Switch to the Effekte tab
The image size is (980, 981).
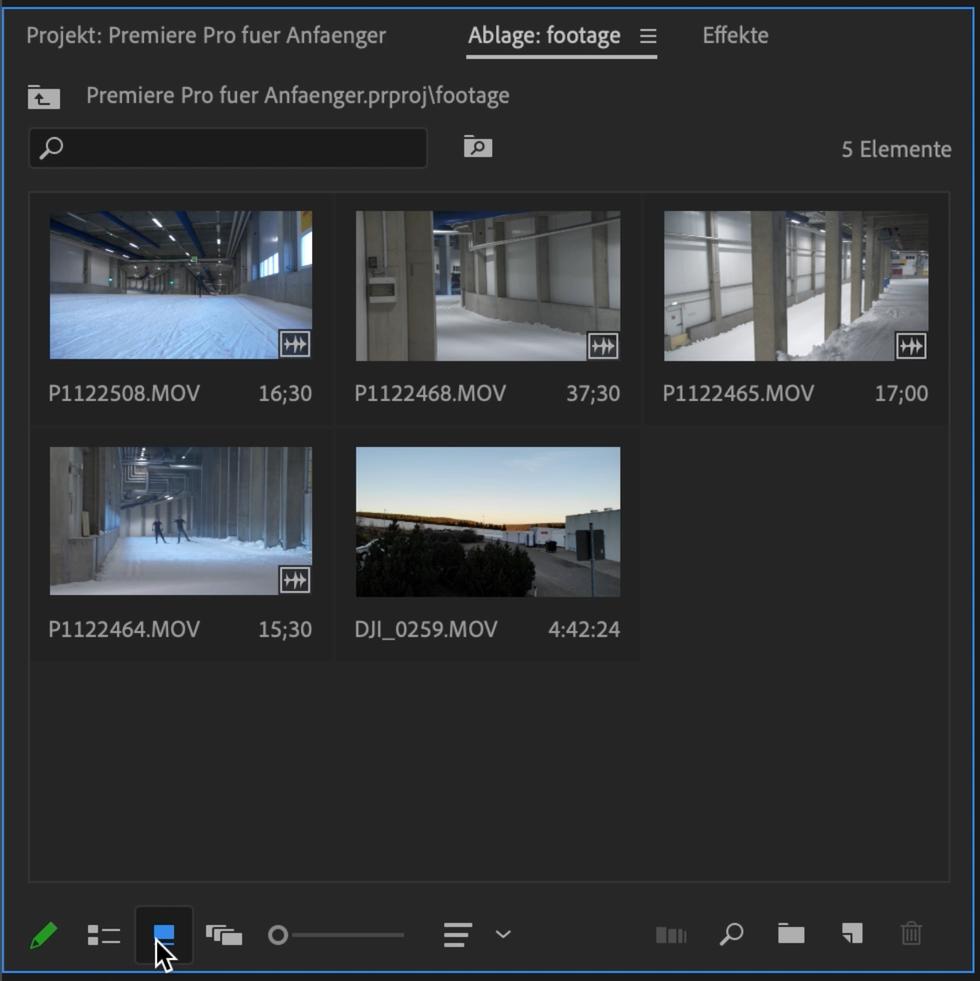735,36
